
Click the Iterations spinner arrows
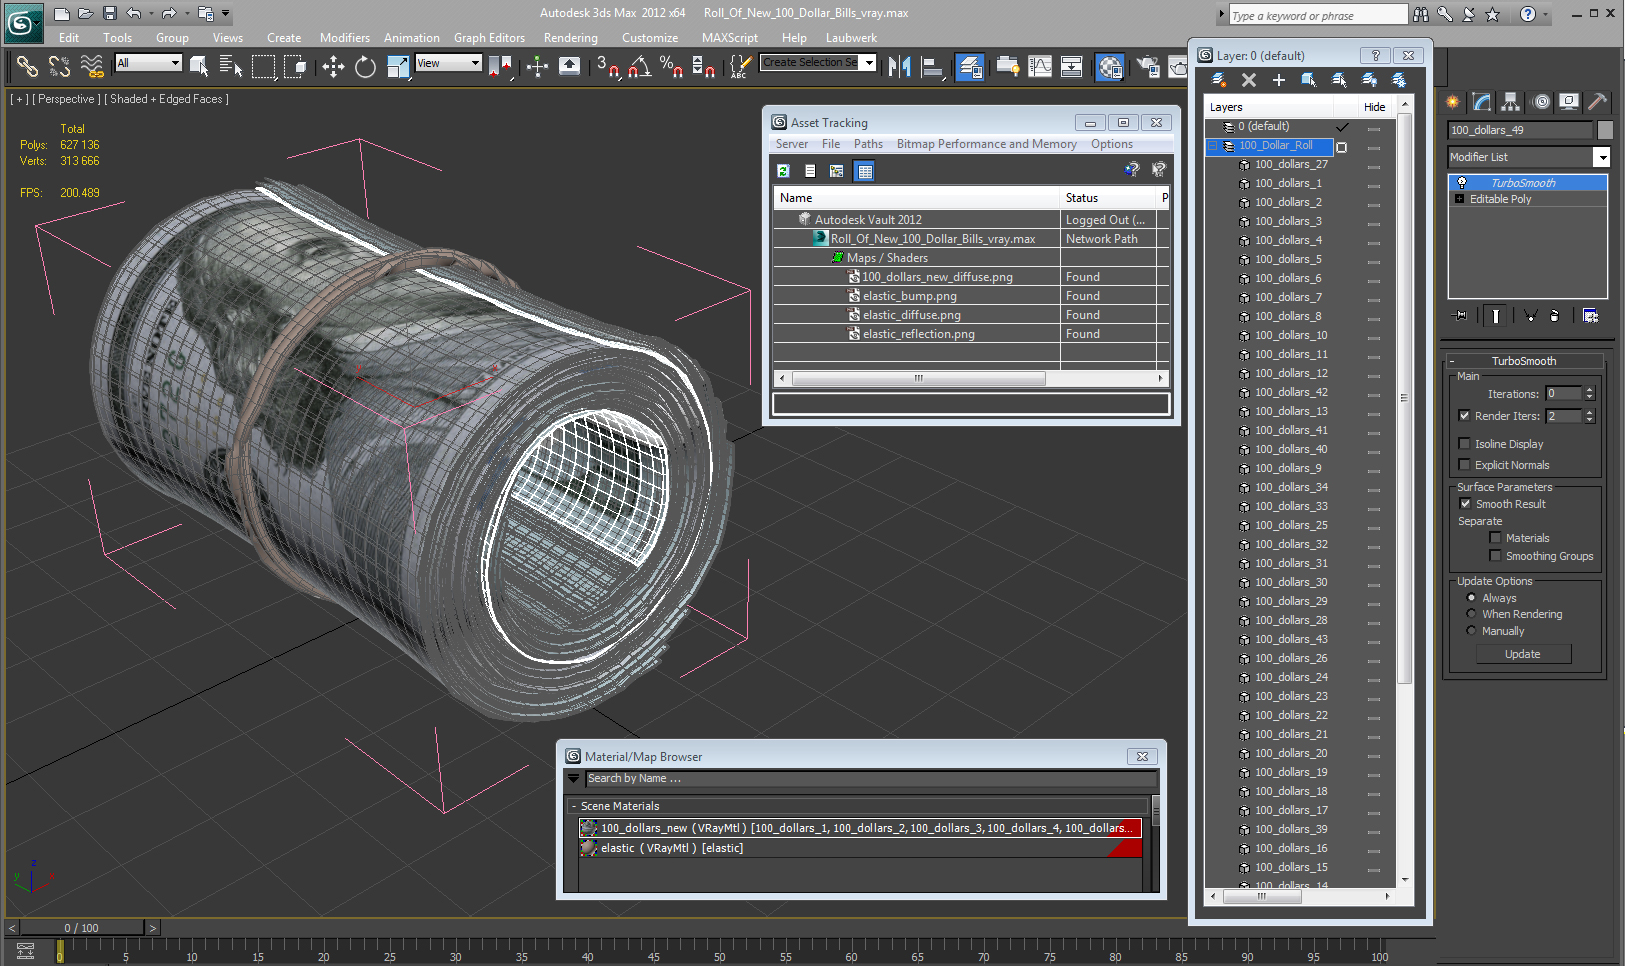click(x=1589, y=394)
